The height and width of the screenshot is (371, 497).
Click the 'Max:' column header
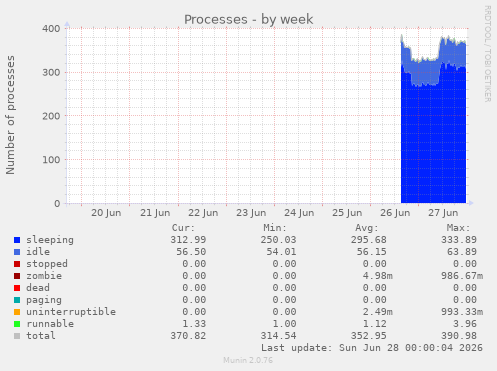point(458,228)
